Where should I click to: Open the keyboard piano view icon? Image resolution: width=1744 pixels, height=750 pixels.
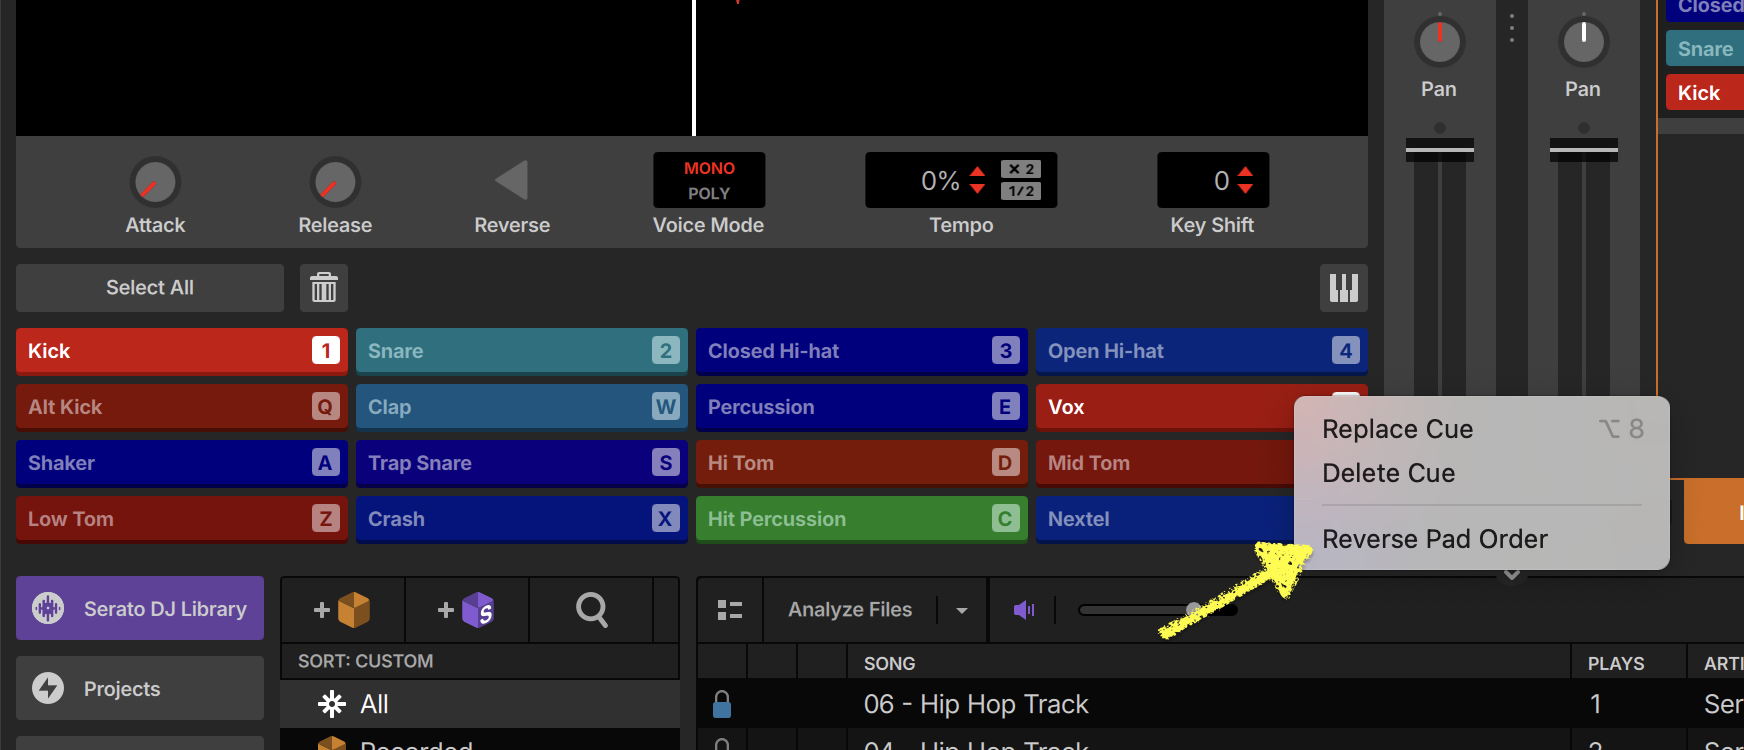pos(1343,288)
